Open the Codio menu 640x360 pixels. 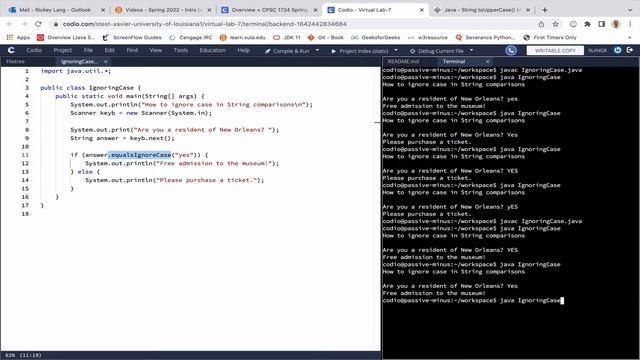tap(34, 50)
